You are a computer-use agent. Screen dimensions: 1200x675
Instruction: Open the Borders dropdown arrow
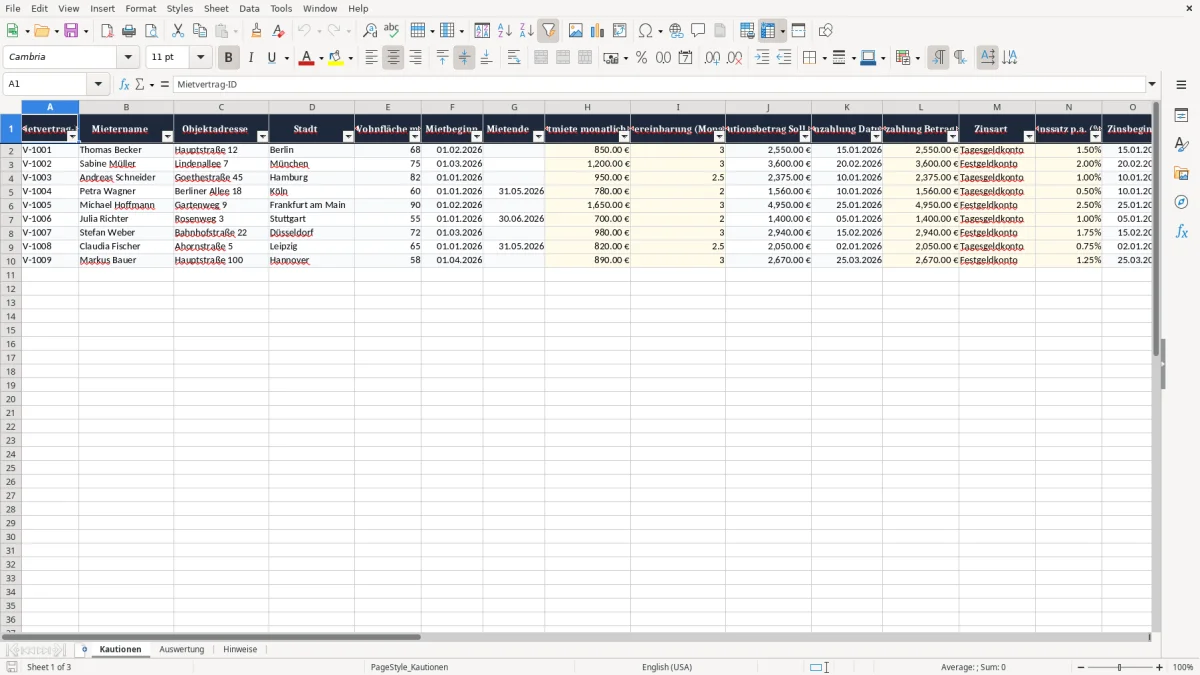[824, 58]
